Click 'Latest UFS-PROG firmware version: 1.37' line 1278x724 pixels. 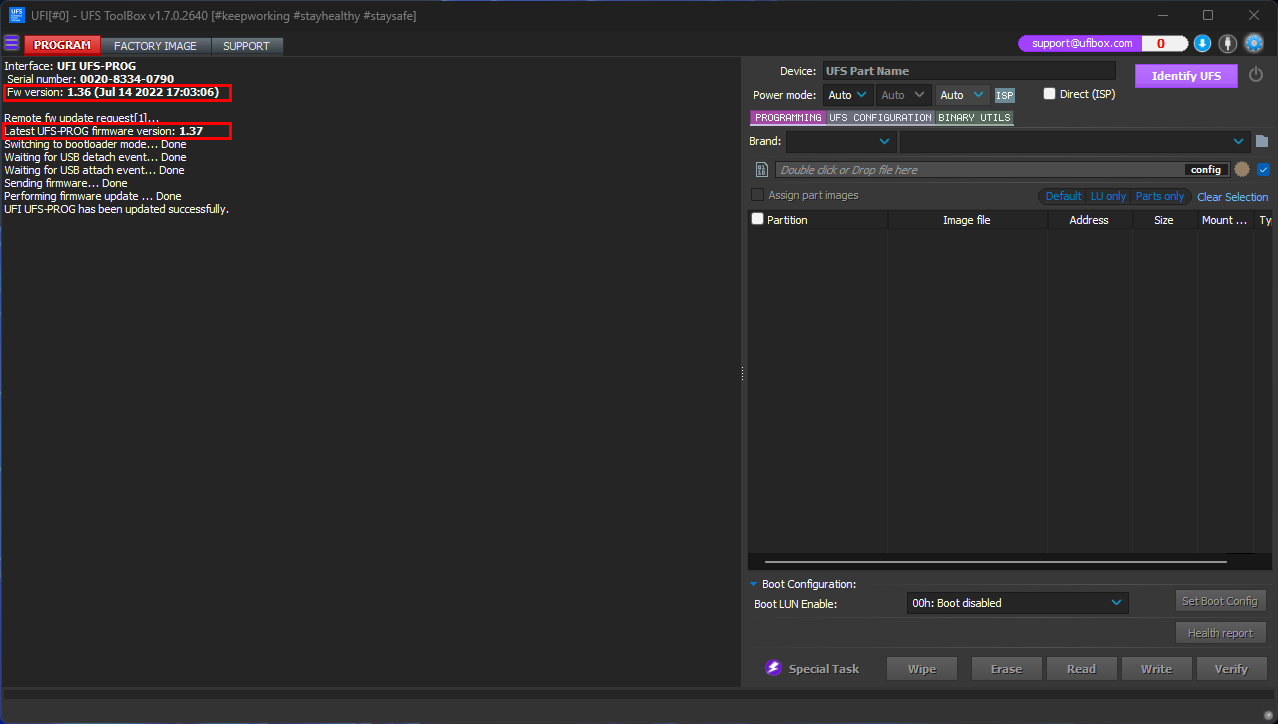pyautogui.click(x=104, y=131)
